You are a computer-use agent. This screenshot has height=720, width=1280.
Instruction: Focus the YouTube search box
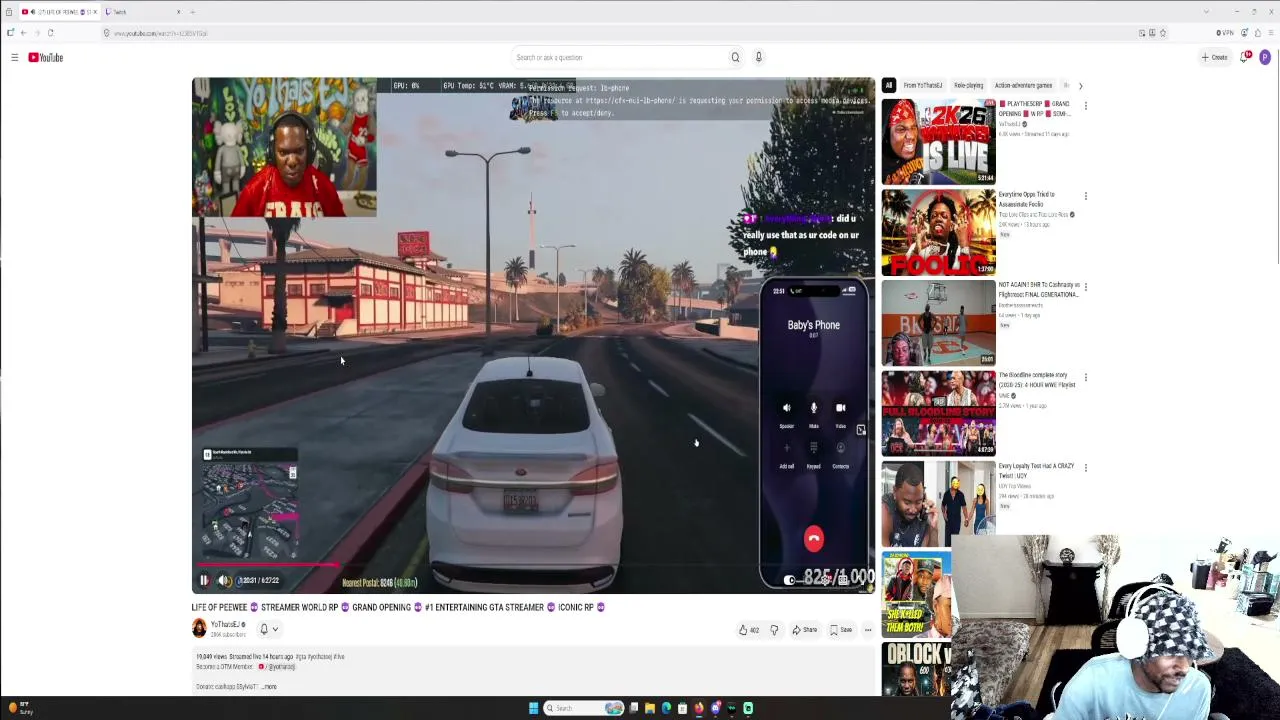tap(618, 57)
